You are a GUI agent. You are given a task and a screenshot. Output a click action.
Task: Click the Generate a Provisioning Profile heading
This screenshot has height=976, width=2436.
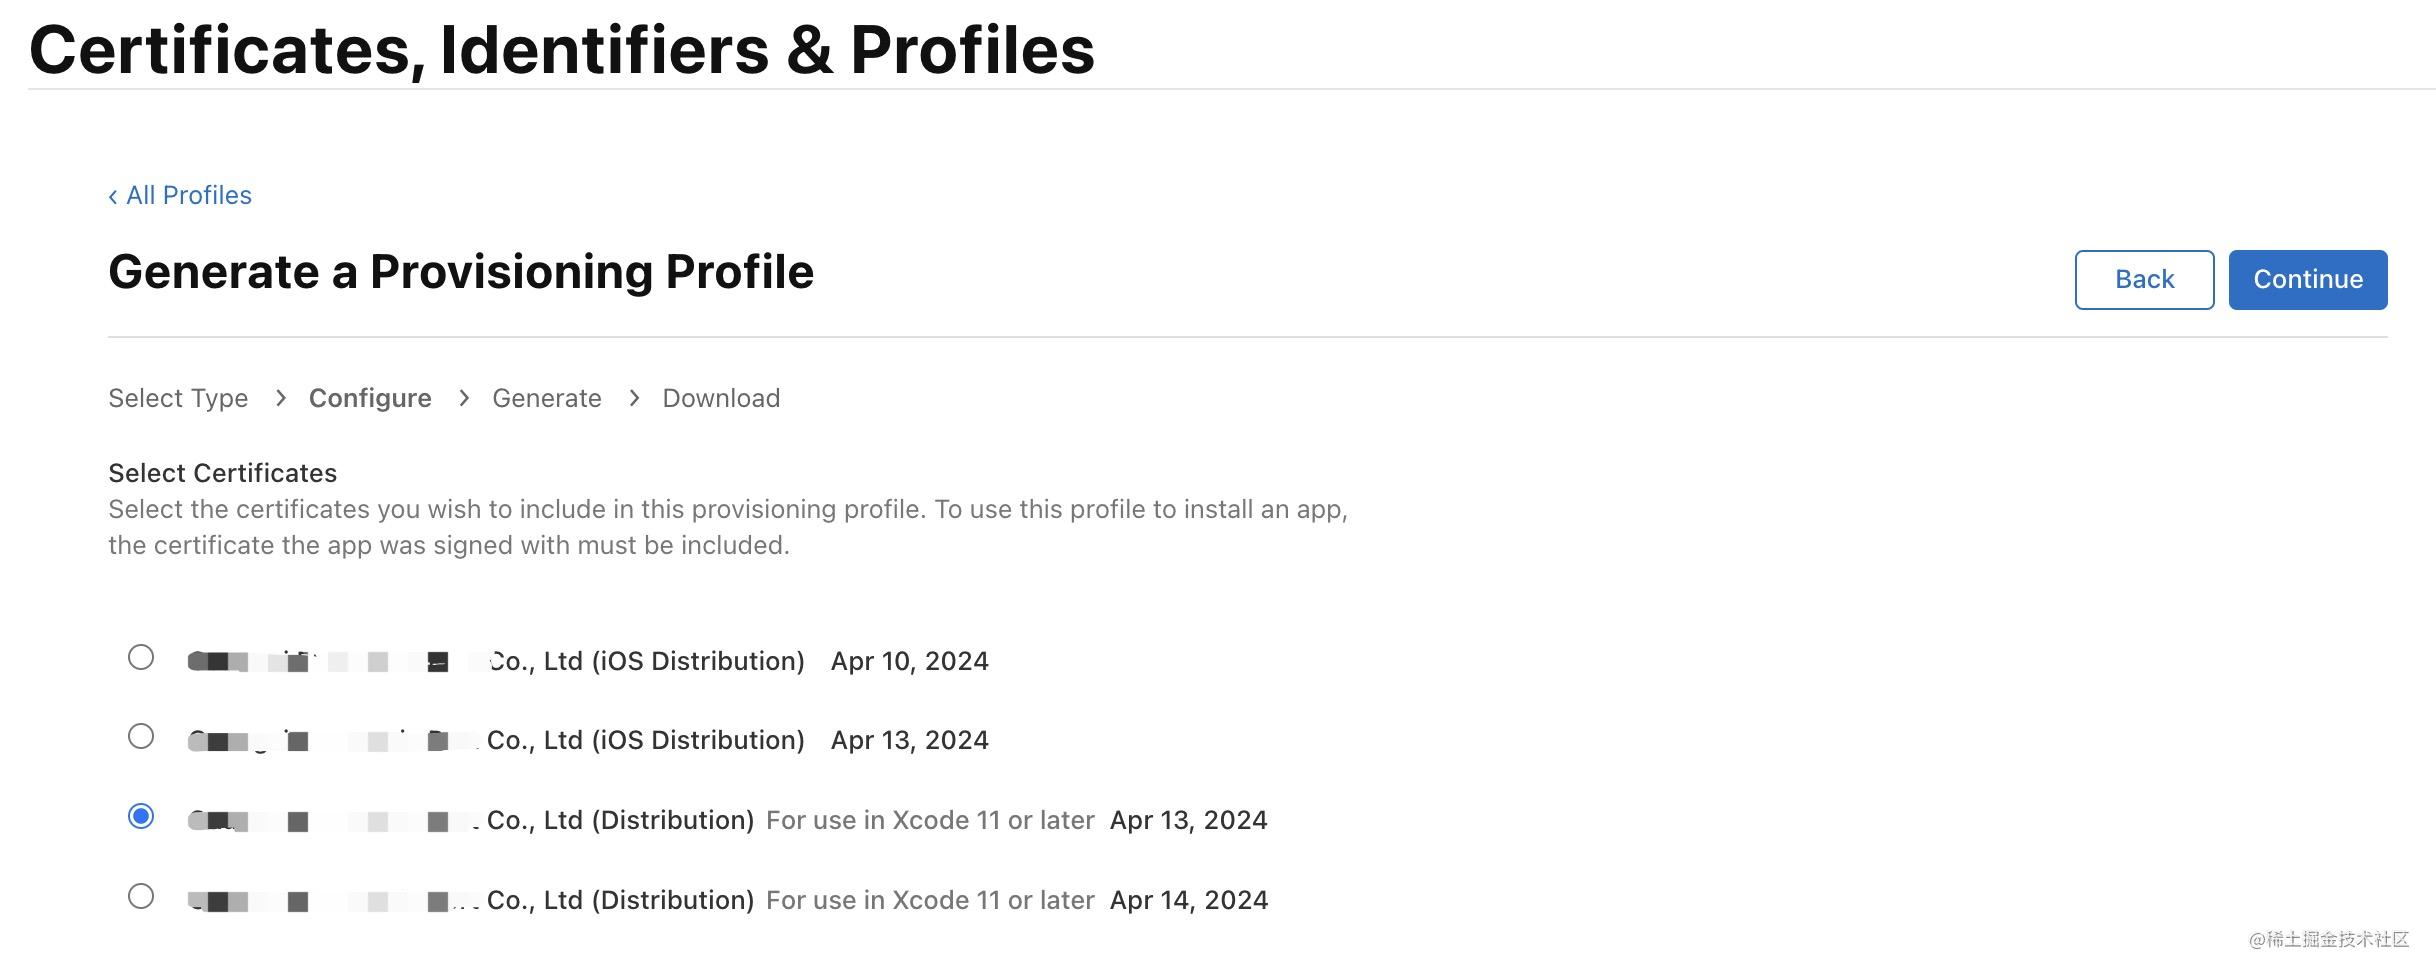pyautogui.click(x=461, y=272)
